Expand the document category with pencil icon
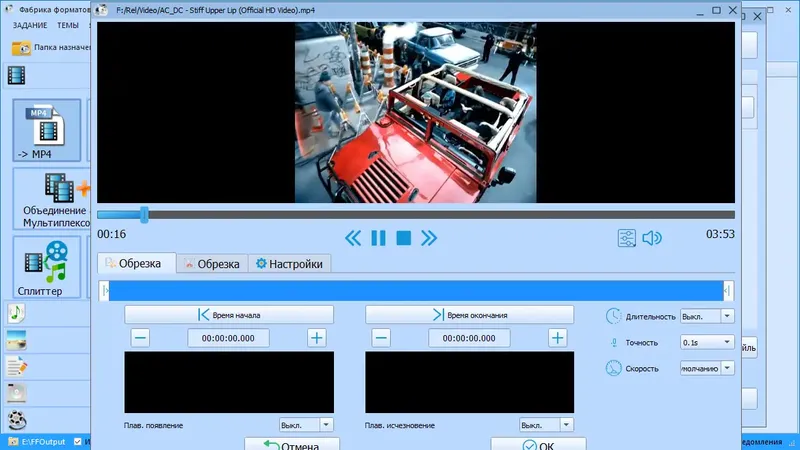 pyautogui.click(x=16, y=366)
